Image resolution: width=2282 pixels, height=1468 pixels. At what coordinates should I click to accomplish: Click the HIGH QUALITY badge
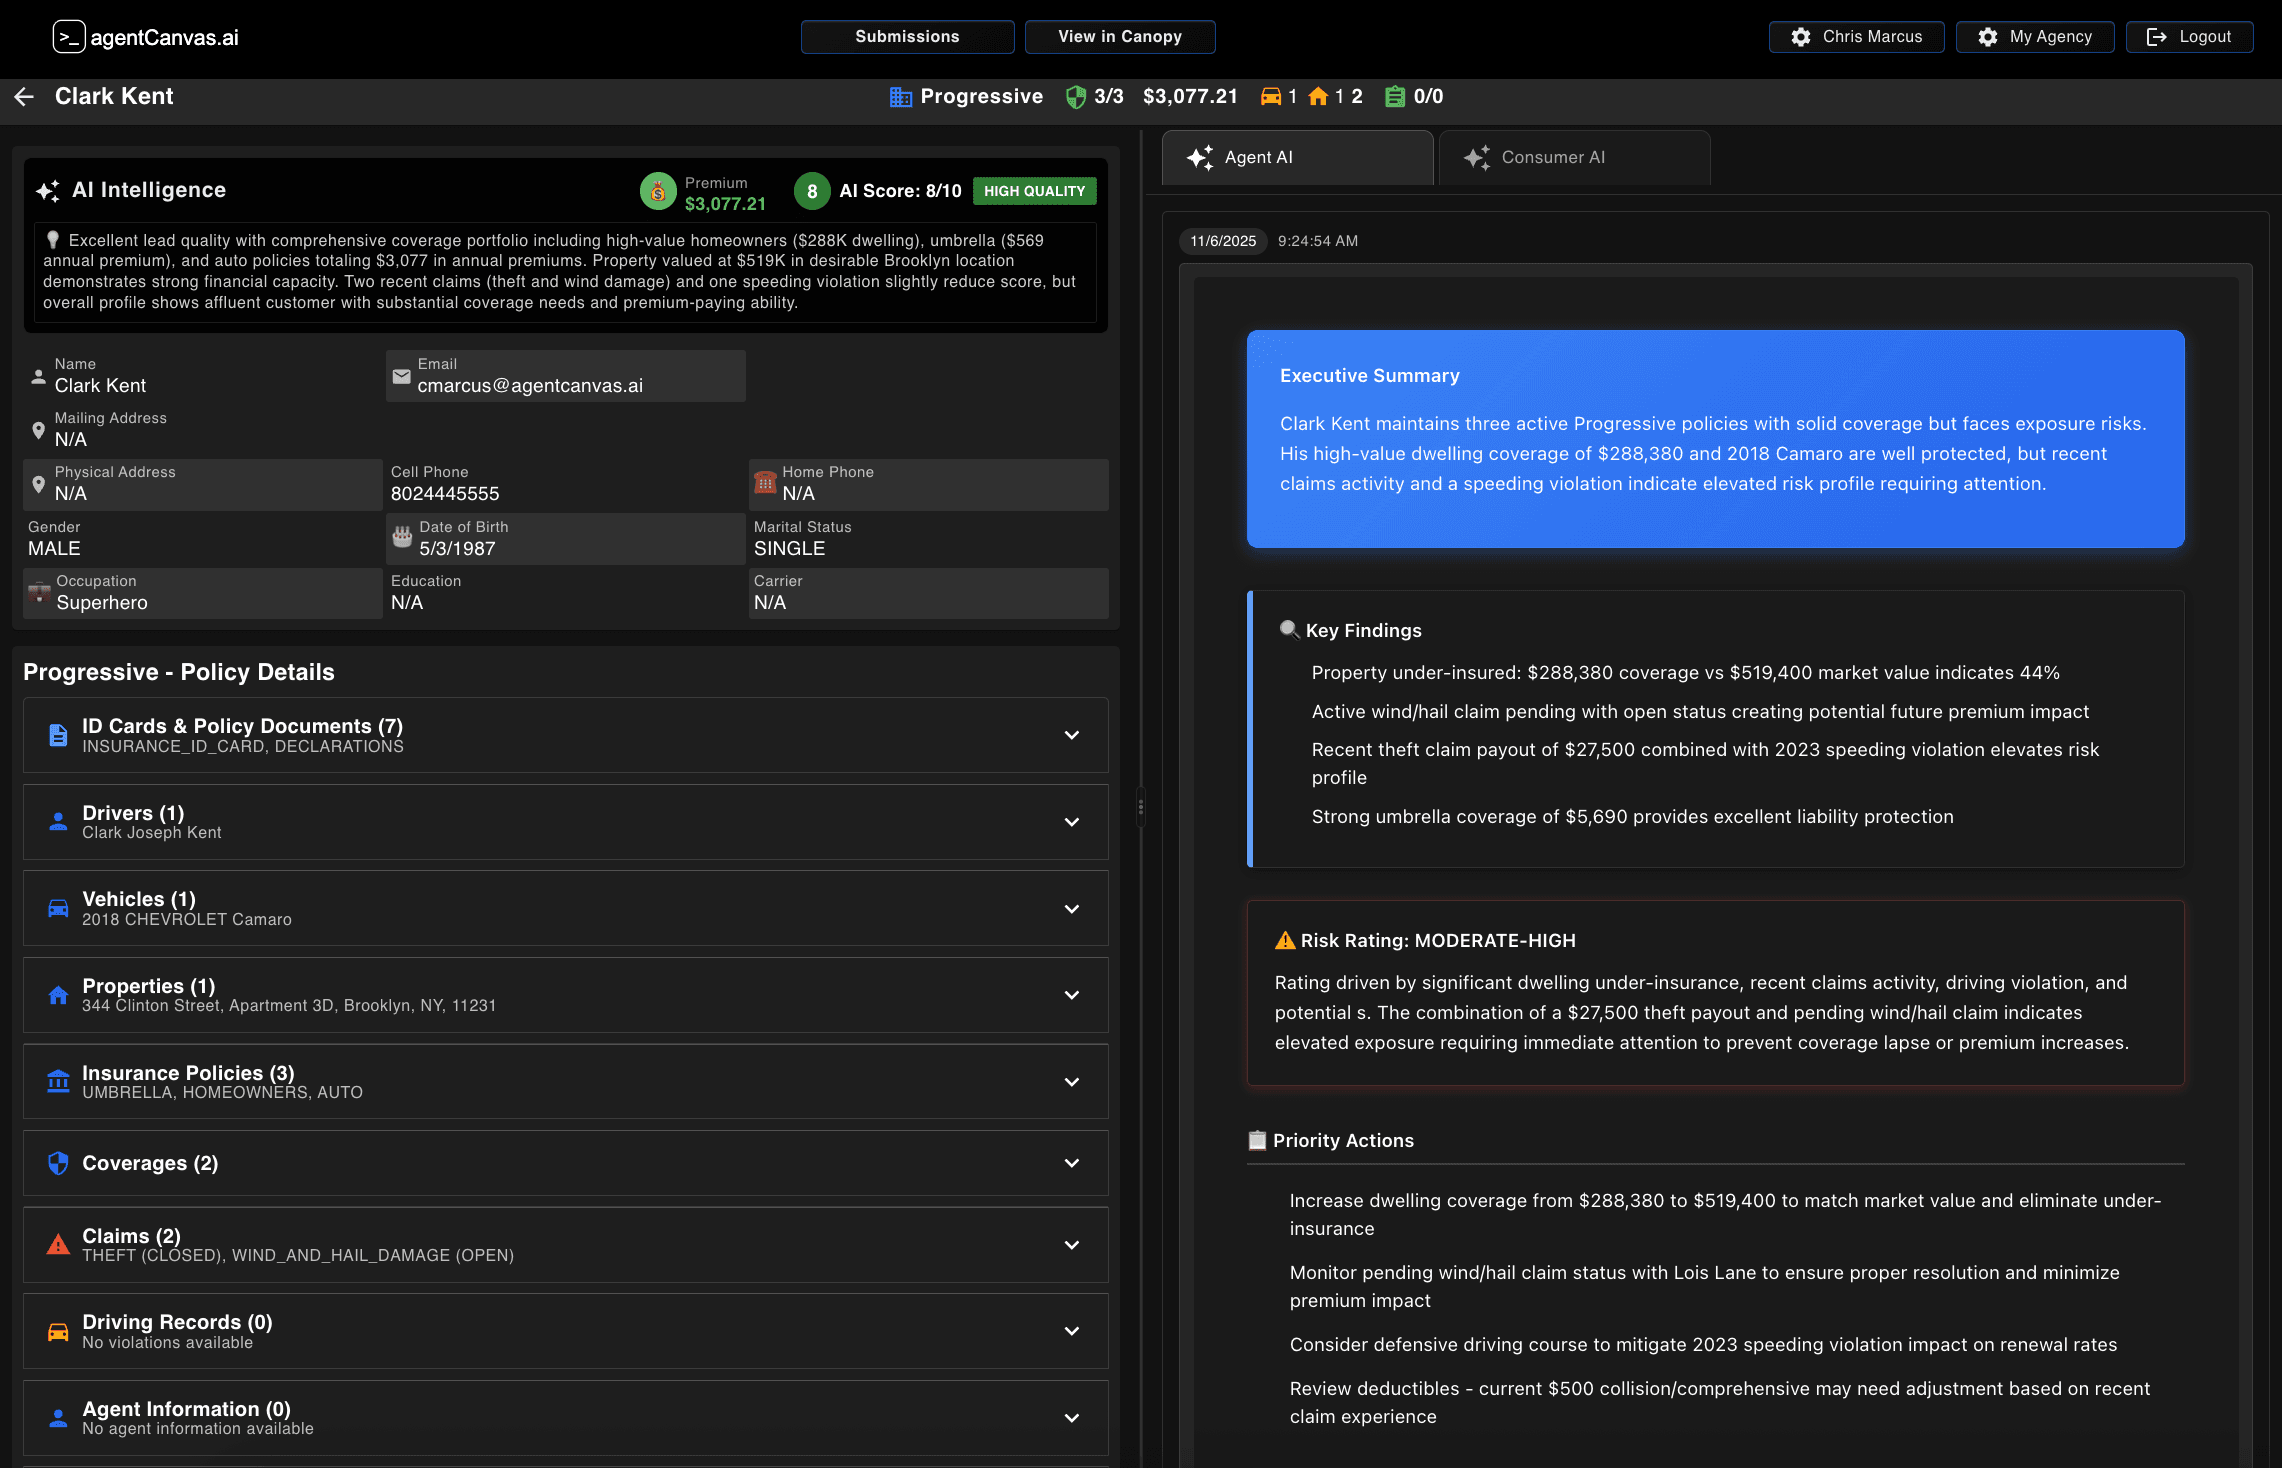pyautogui.click(x=1034, y=191)
